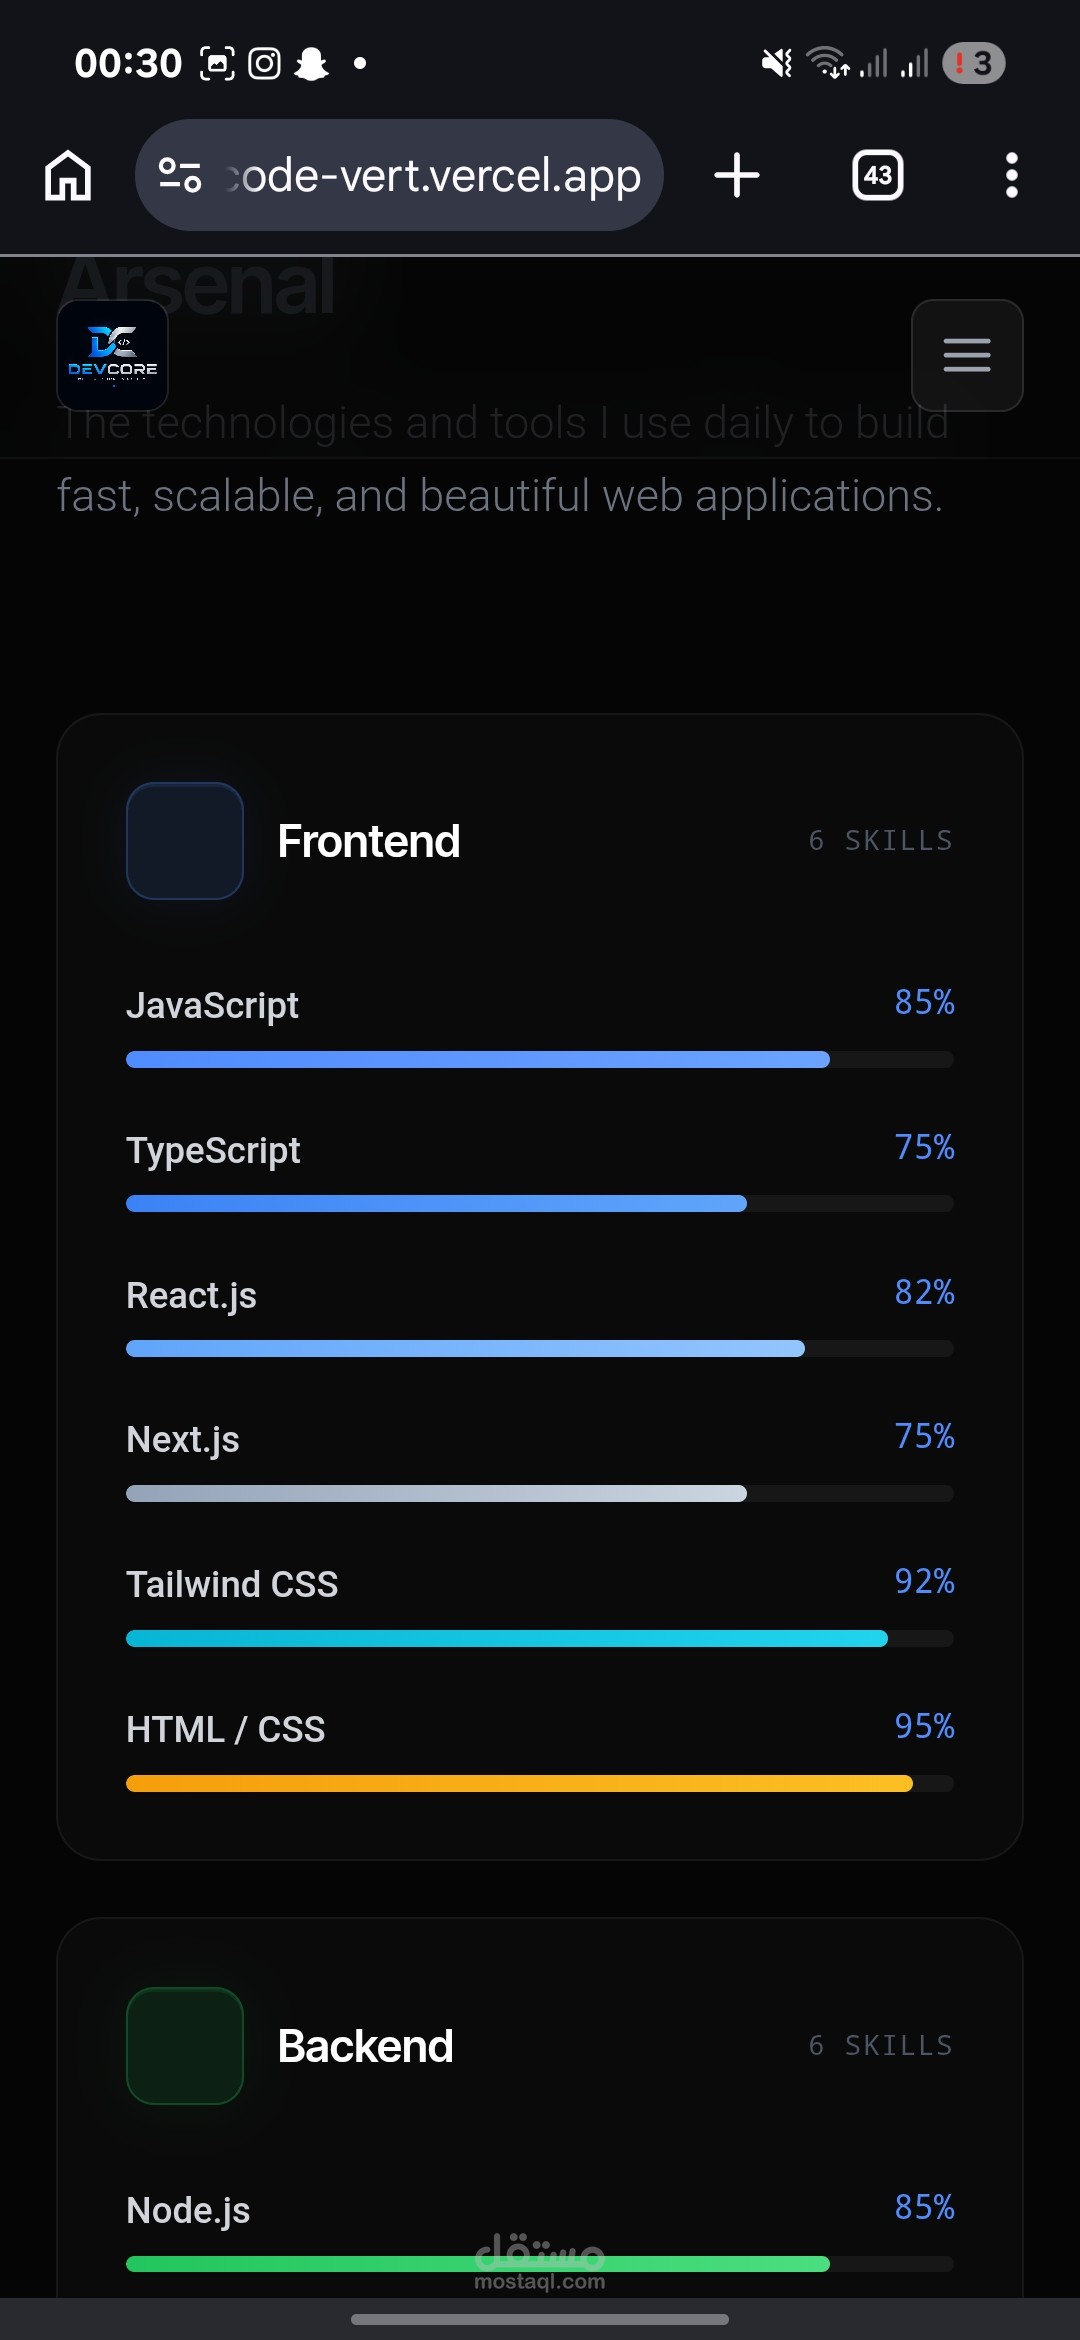
Task: Click the DevCore logo
Action: pyautogui.click(x=113, y=355)
